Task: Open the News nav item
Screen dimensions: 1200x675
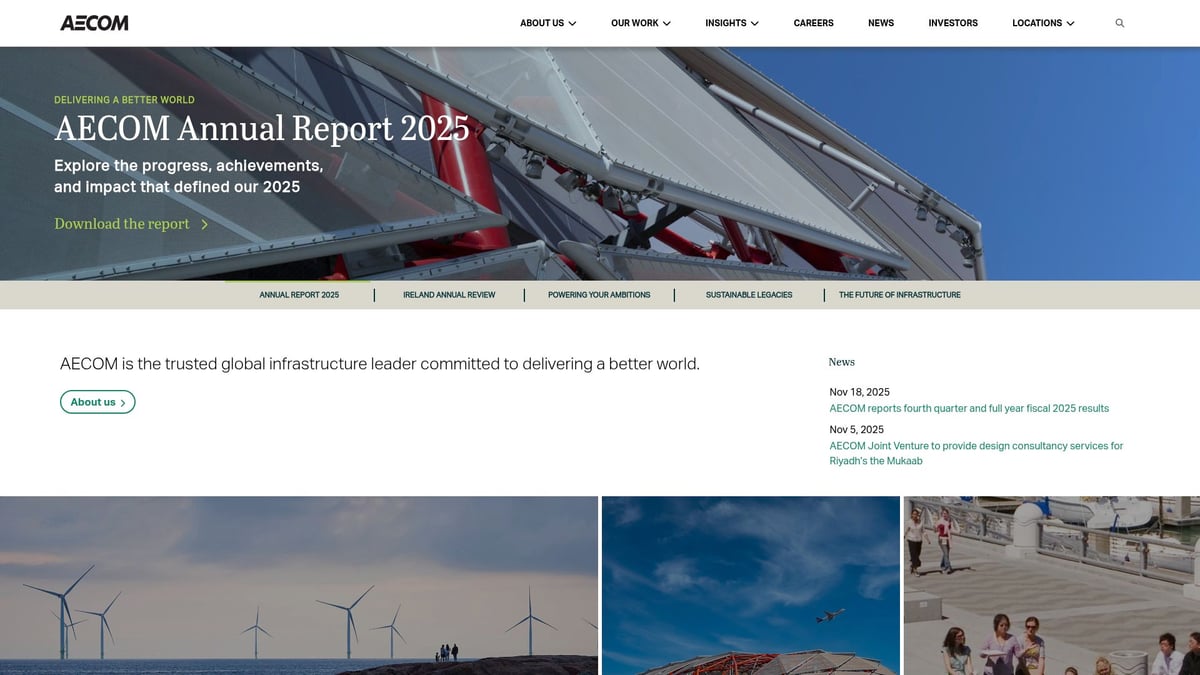Action: click(x=881, y=23)
